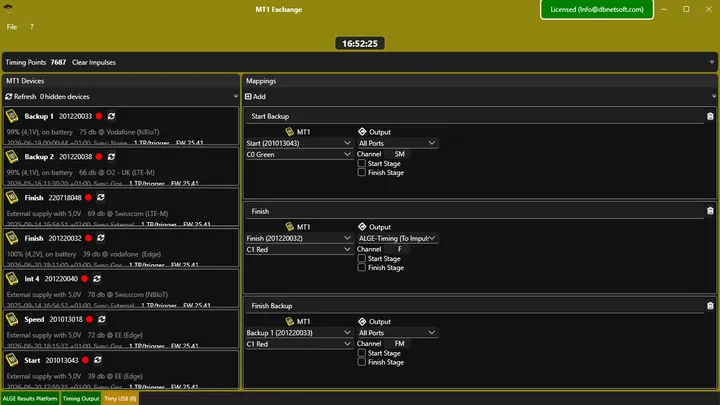
Task: Sync the Backup 1 device
Action: pos(111,116)
